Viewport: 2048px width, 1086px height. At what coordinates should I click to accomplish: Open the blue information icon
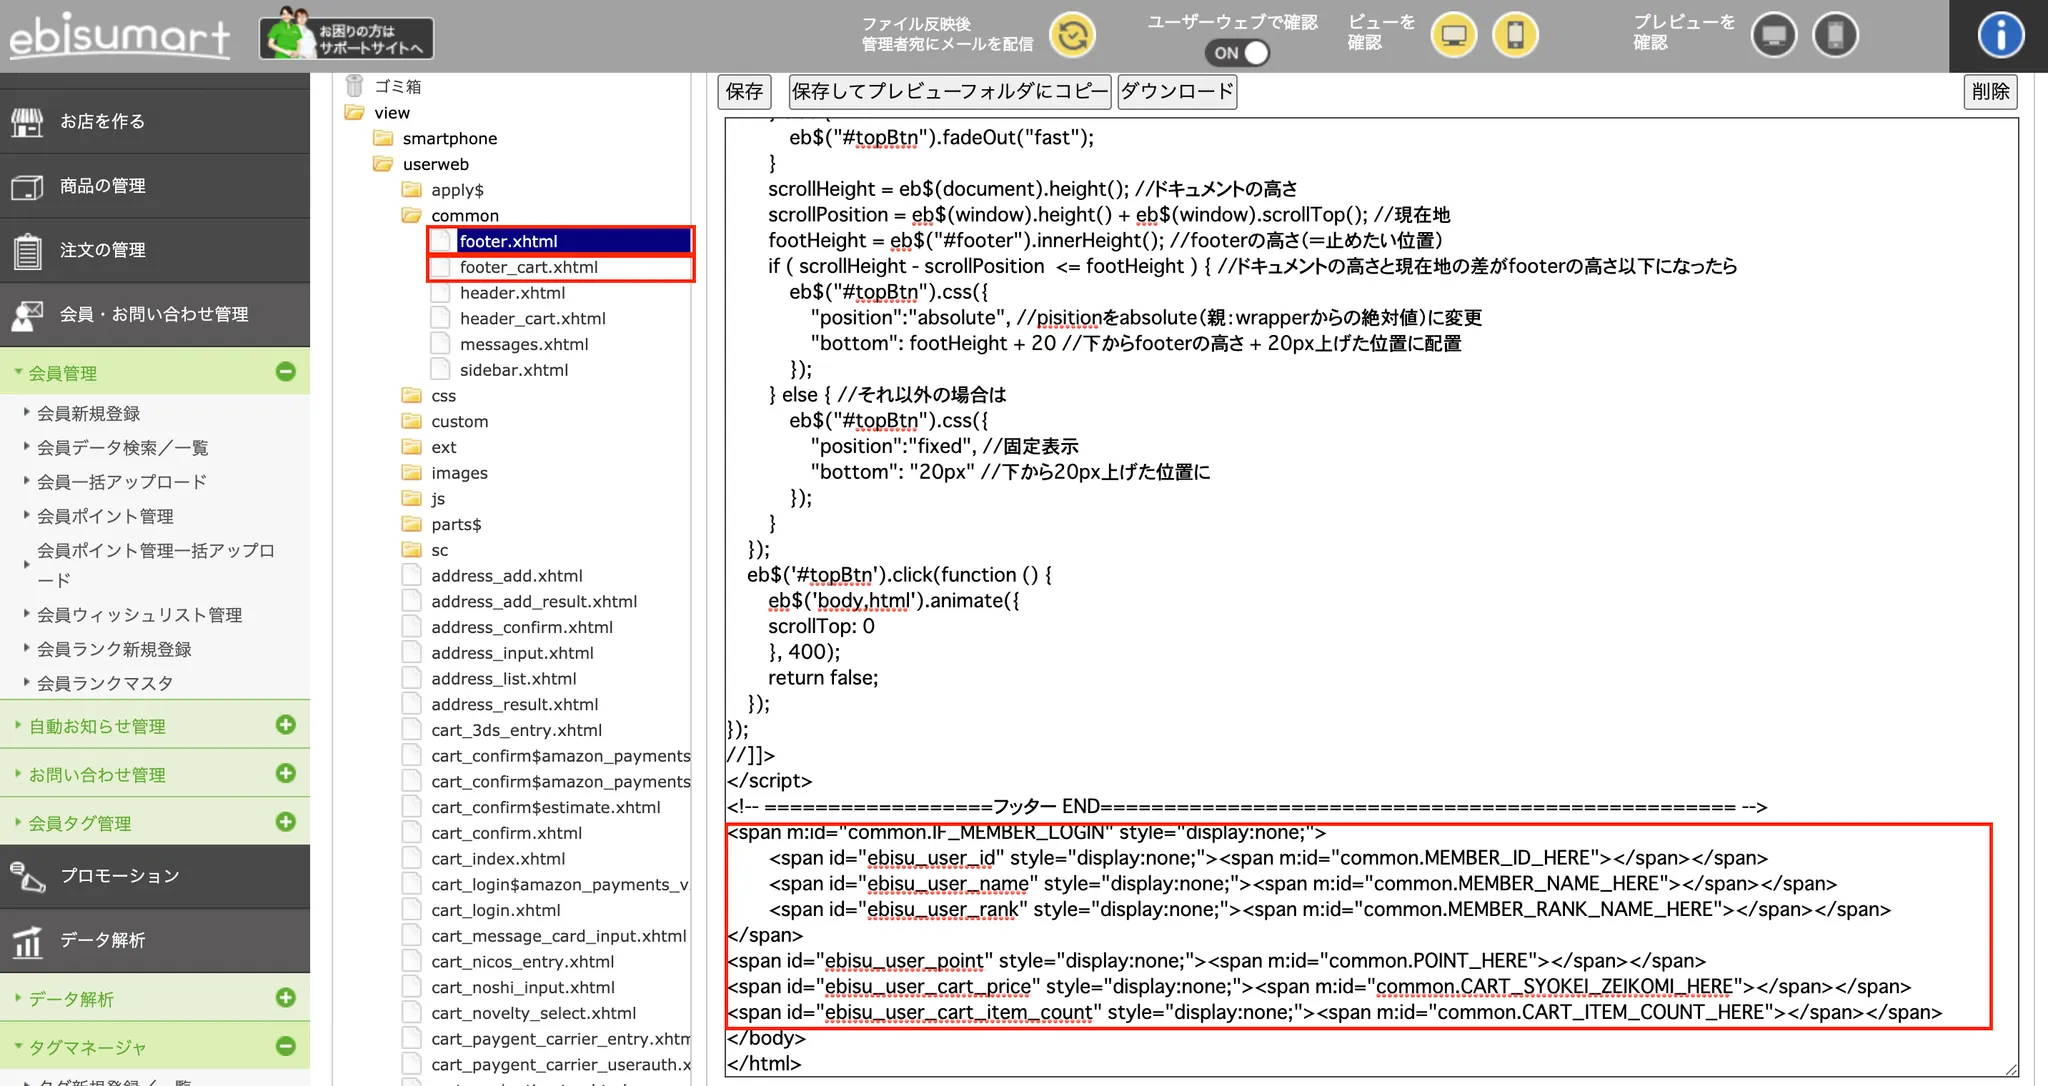(2000, 36)
